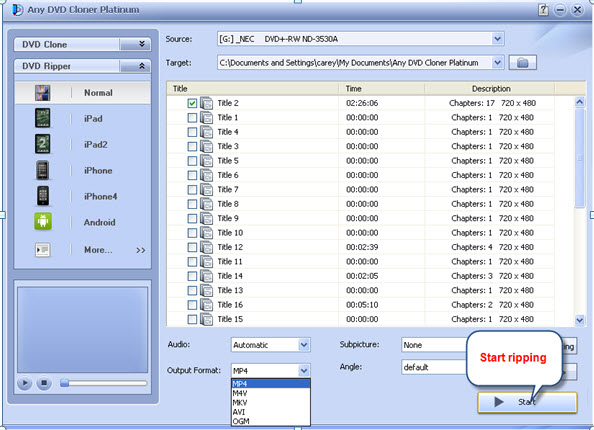Open the More... profiles icon
This screenshot has height=430, width=594.
(42, 250)
